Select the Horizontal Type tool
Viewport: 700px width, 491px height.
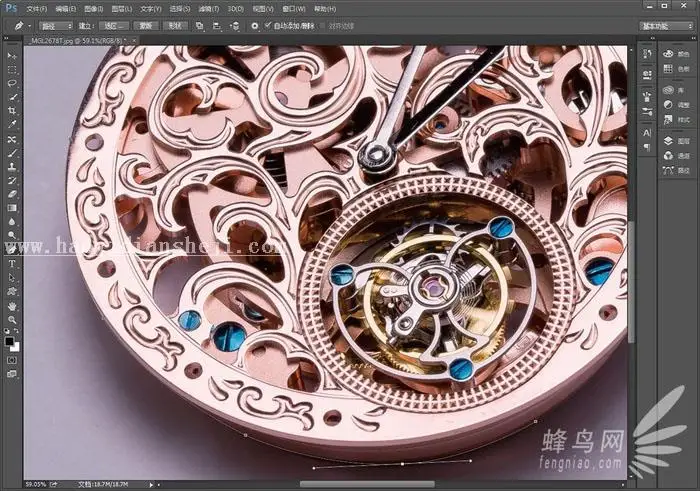[12, 263]
